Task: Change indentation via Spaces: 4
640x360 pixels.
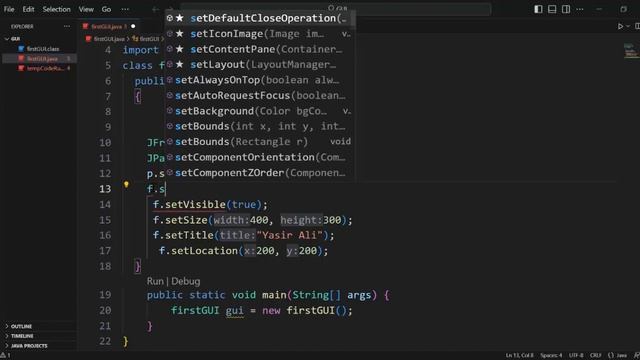Action: (x=551, y=356)
